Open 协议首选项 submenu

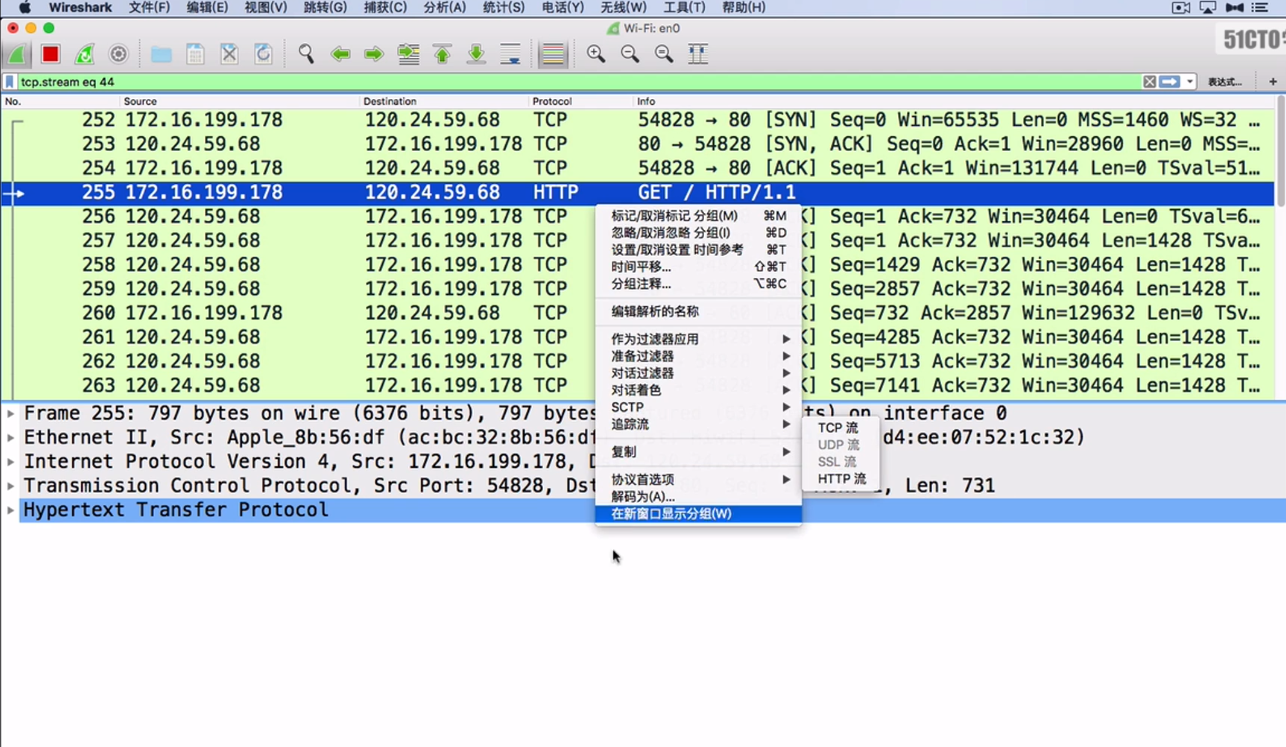point(698,479)
